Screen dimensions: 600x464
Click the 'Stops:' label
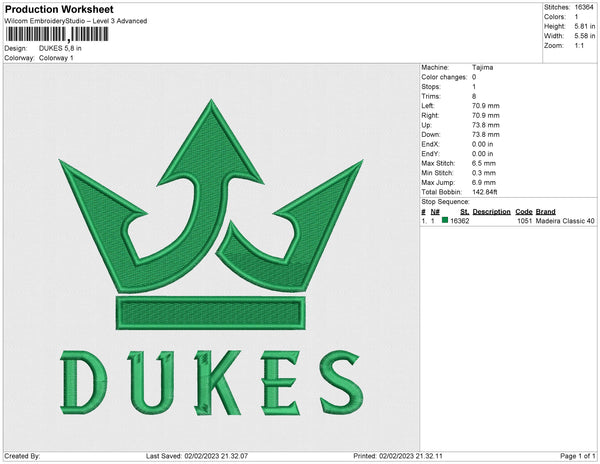431,86
